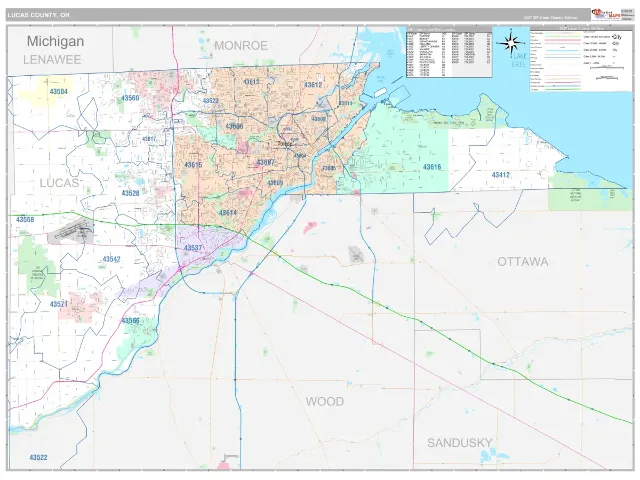640x480 pixels.
Task: Click ZIP code 43614 label
Action: tap(228, 213)
